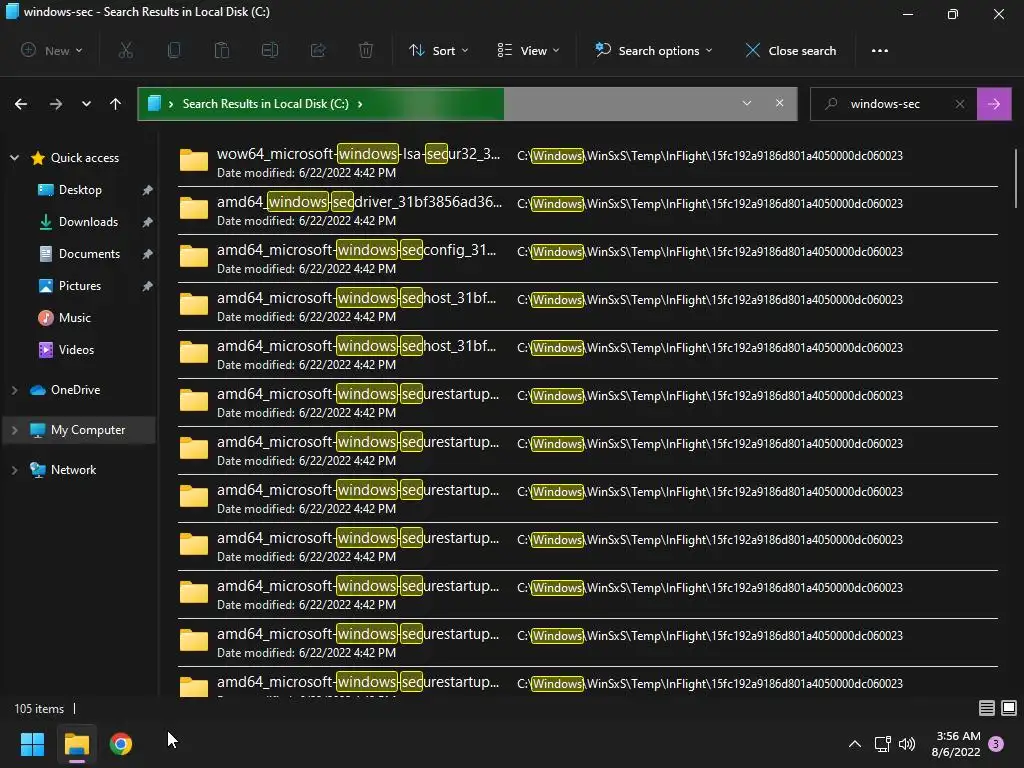Screen dimensions: 1024x768
Task: Open notification center badge
Action: (x=996, y=744)
